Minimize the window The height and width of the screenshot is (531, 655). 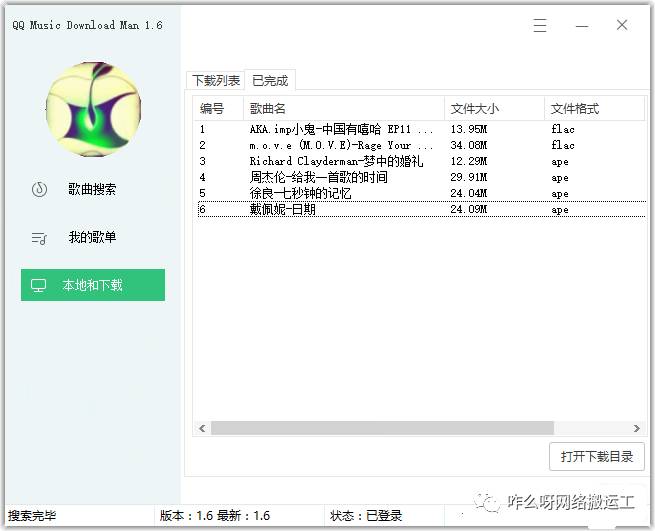582,26
